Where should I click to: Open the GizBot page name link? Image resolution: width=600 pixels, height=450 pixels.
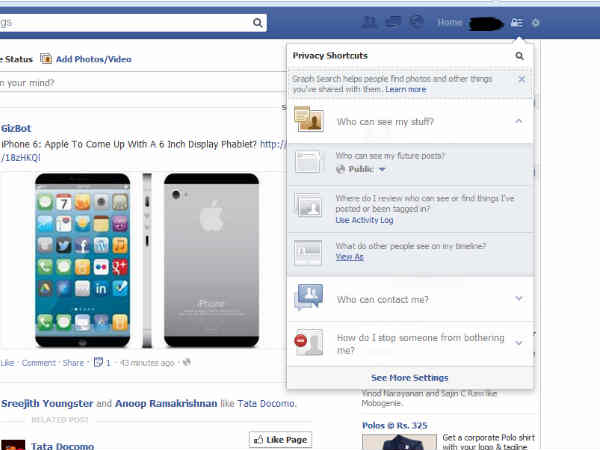tap(16, 128)
